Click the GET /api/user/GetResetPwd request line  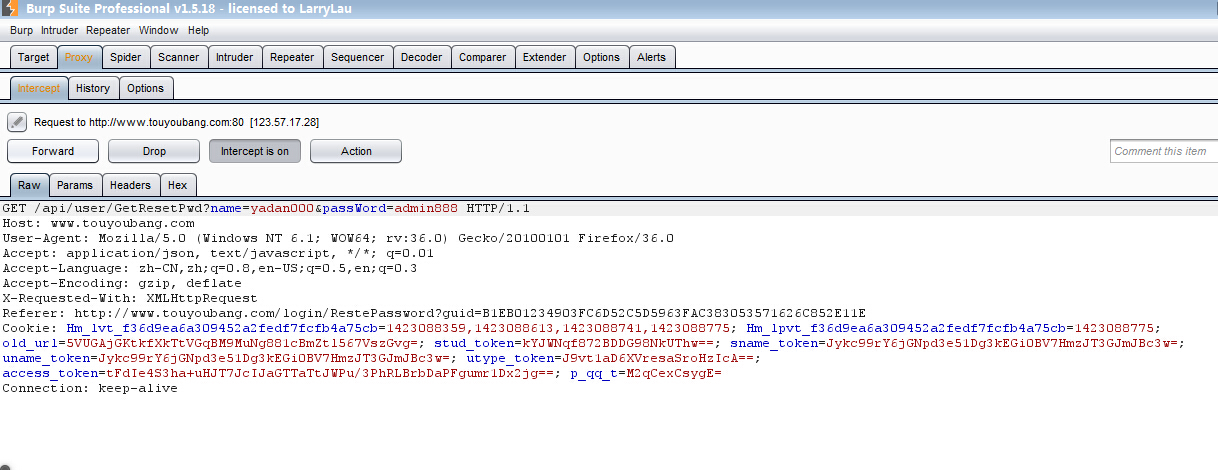[x=266, y=208]
